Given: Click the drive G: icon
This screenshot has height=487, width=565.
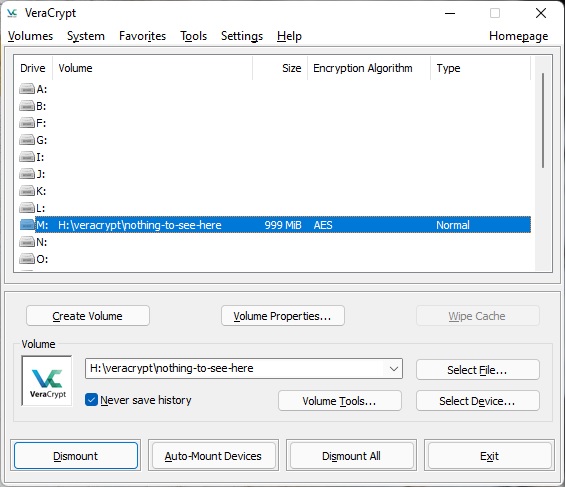Looking at the screenshot, I should pos(27,140).
